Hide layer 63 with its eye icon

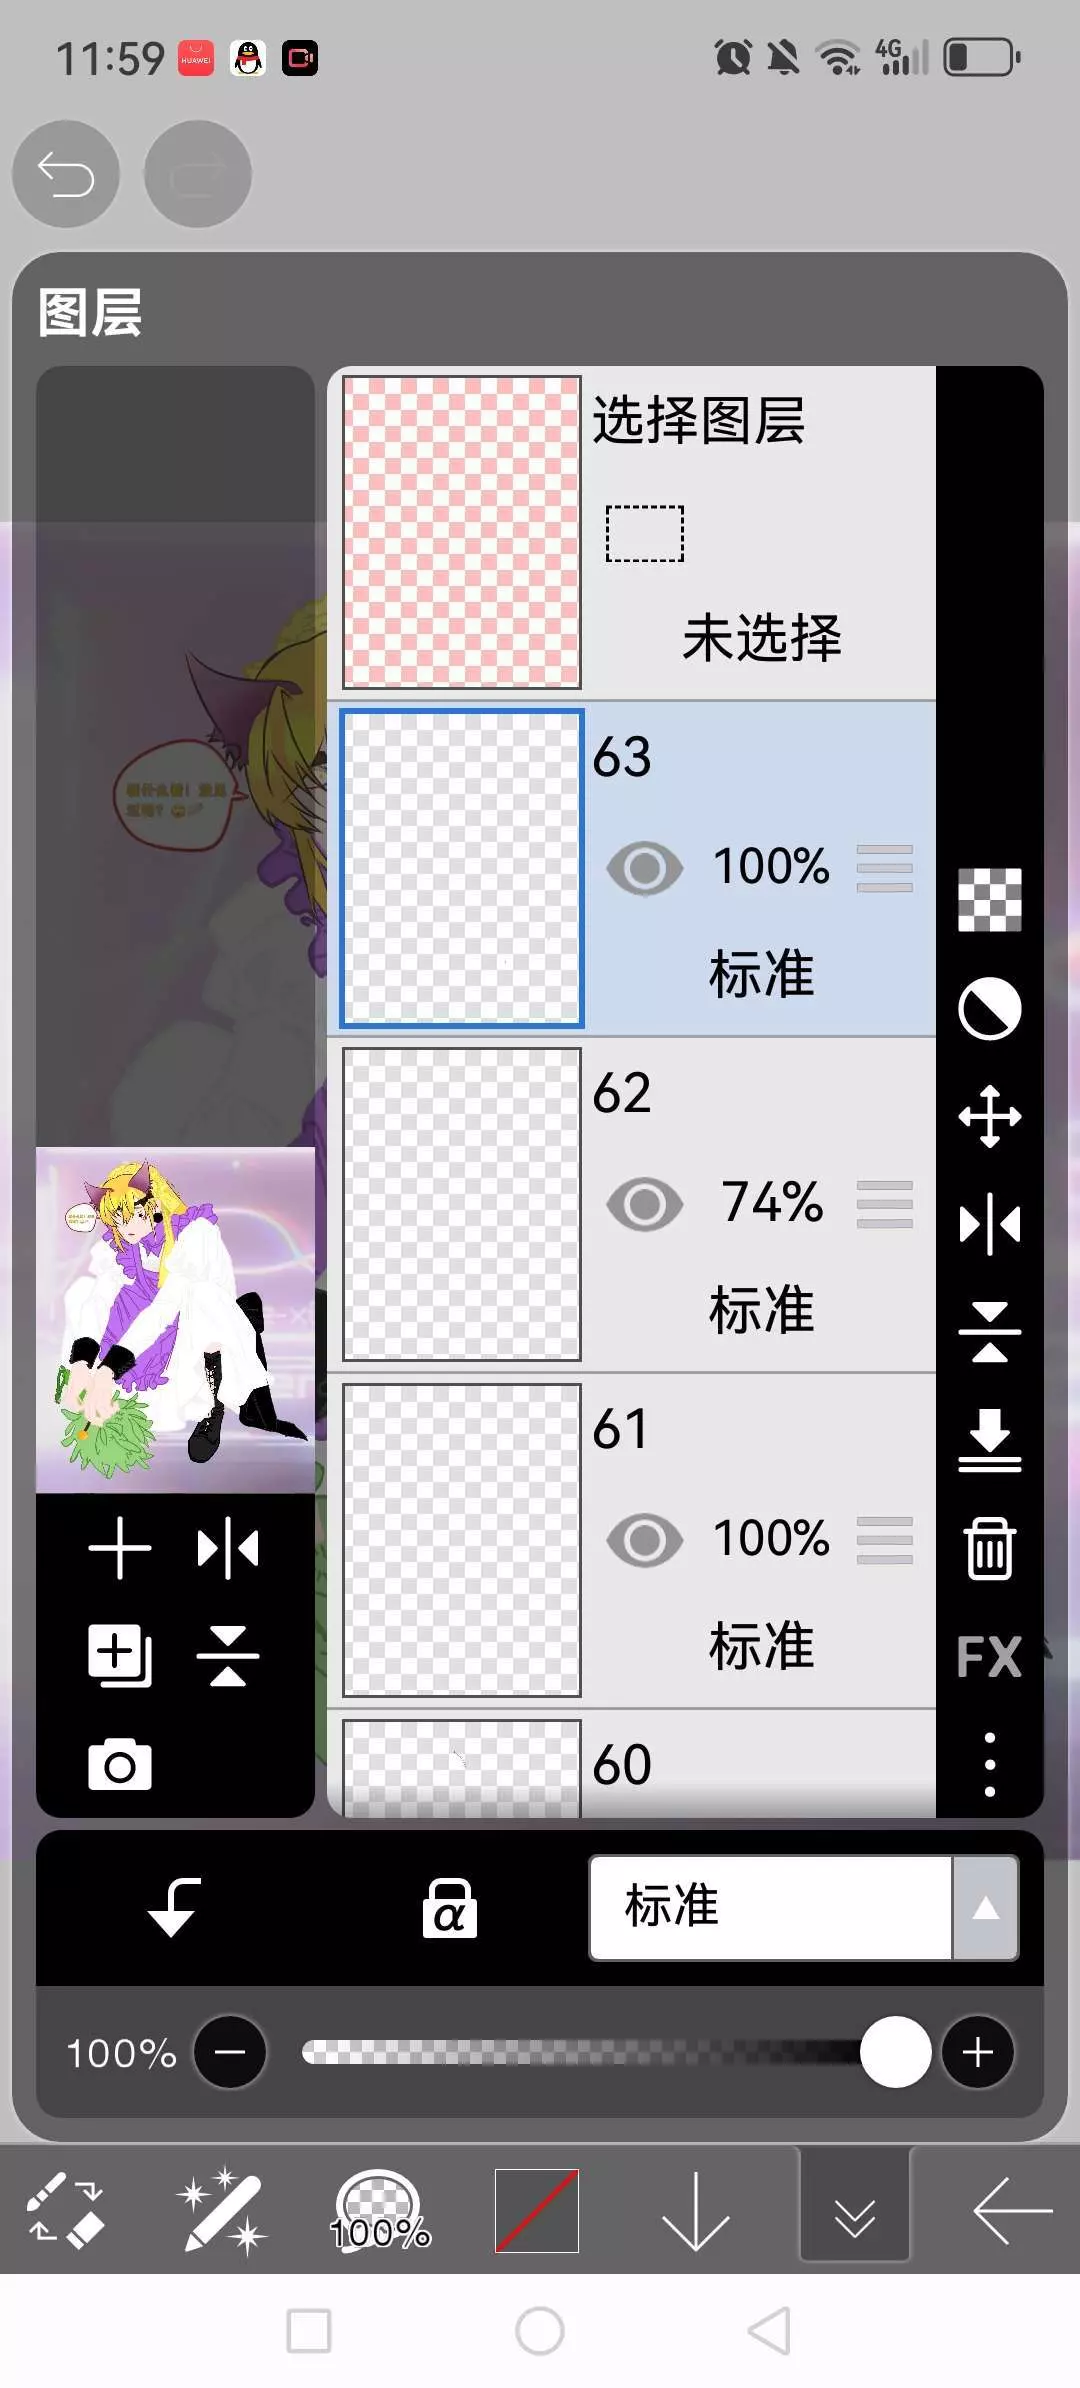645,868
